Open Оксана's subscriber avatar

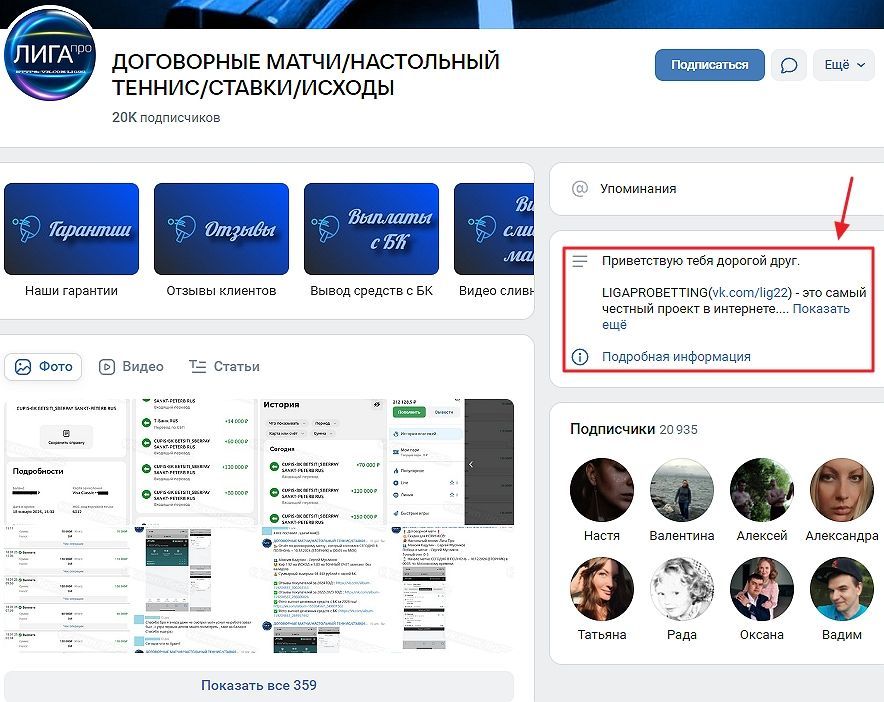click(x=762, y=589)
